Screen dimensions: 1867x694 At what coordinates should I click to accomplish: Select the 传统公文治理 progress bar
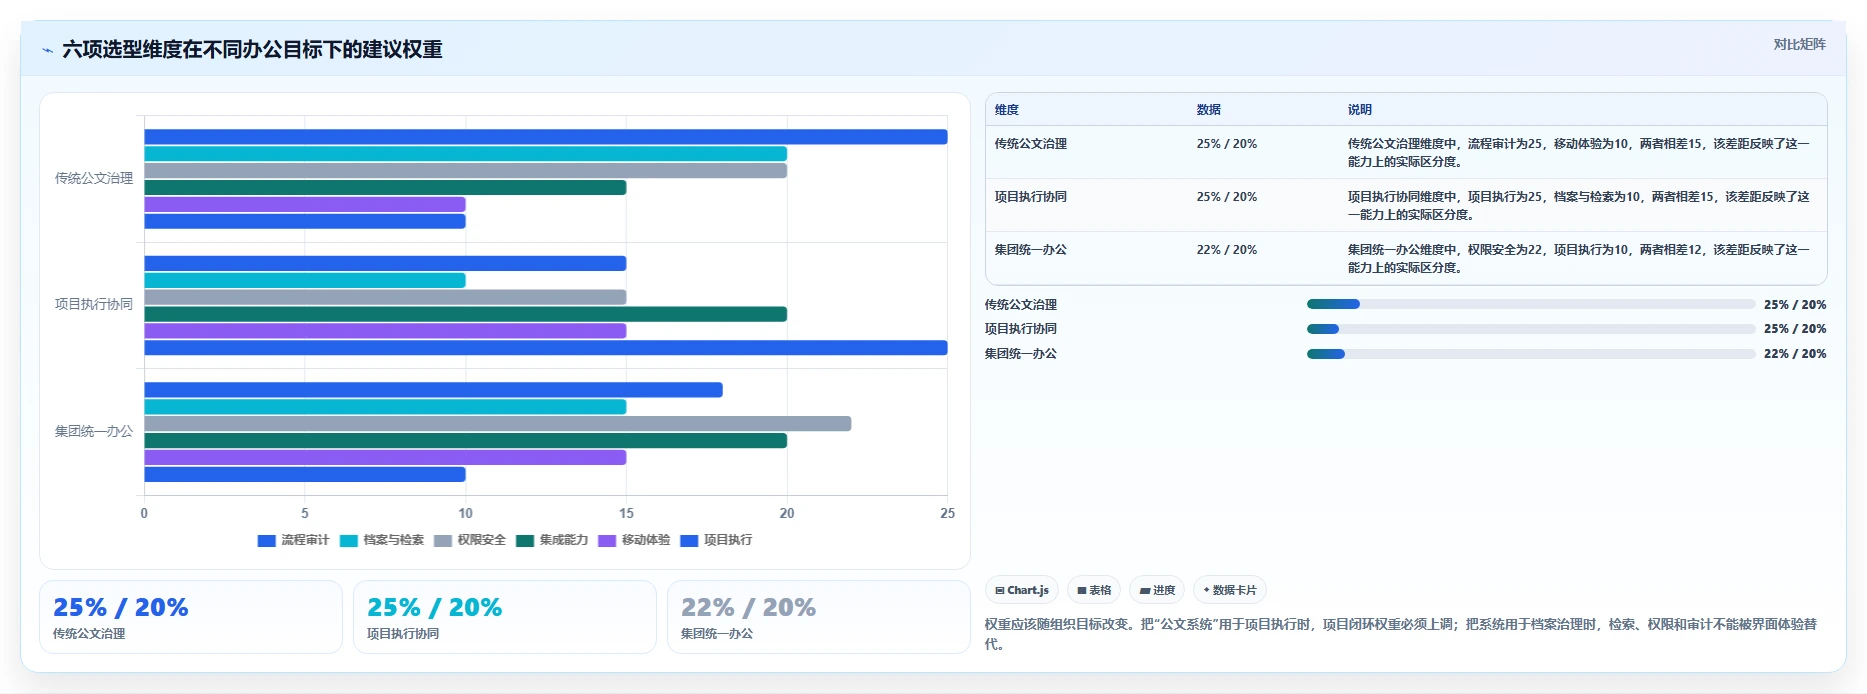point(1531,304)
